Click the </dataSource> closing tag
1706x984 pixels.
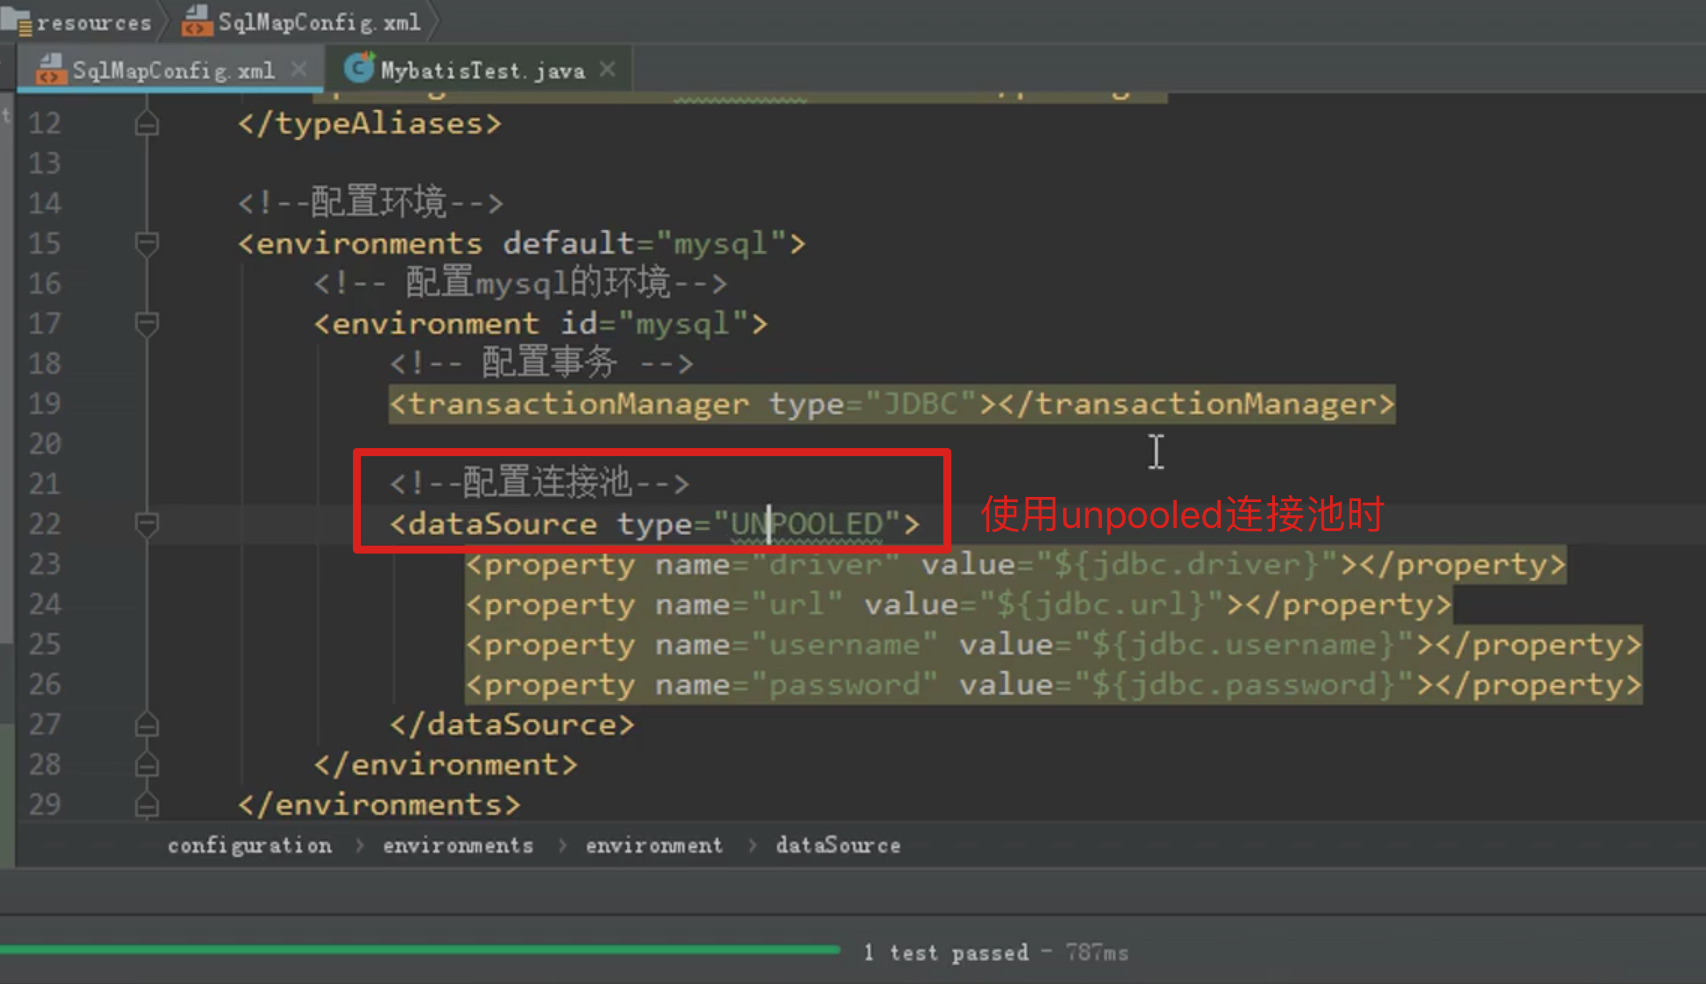[x=512, y=724]
